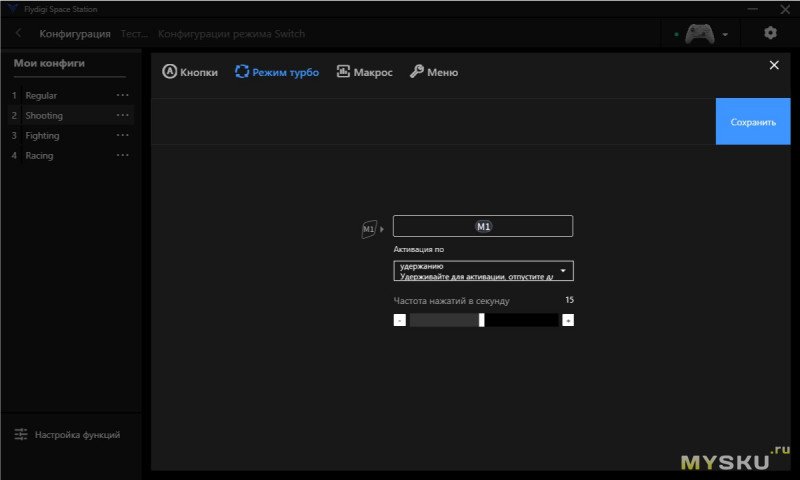Open the Активация по dropdown
This screenshot has height=480, width=800.
[483, 271]
